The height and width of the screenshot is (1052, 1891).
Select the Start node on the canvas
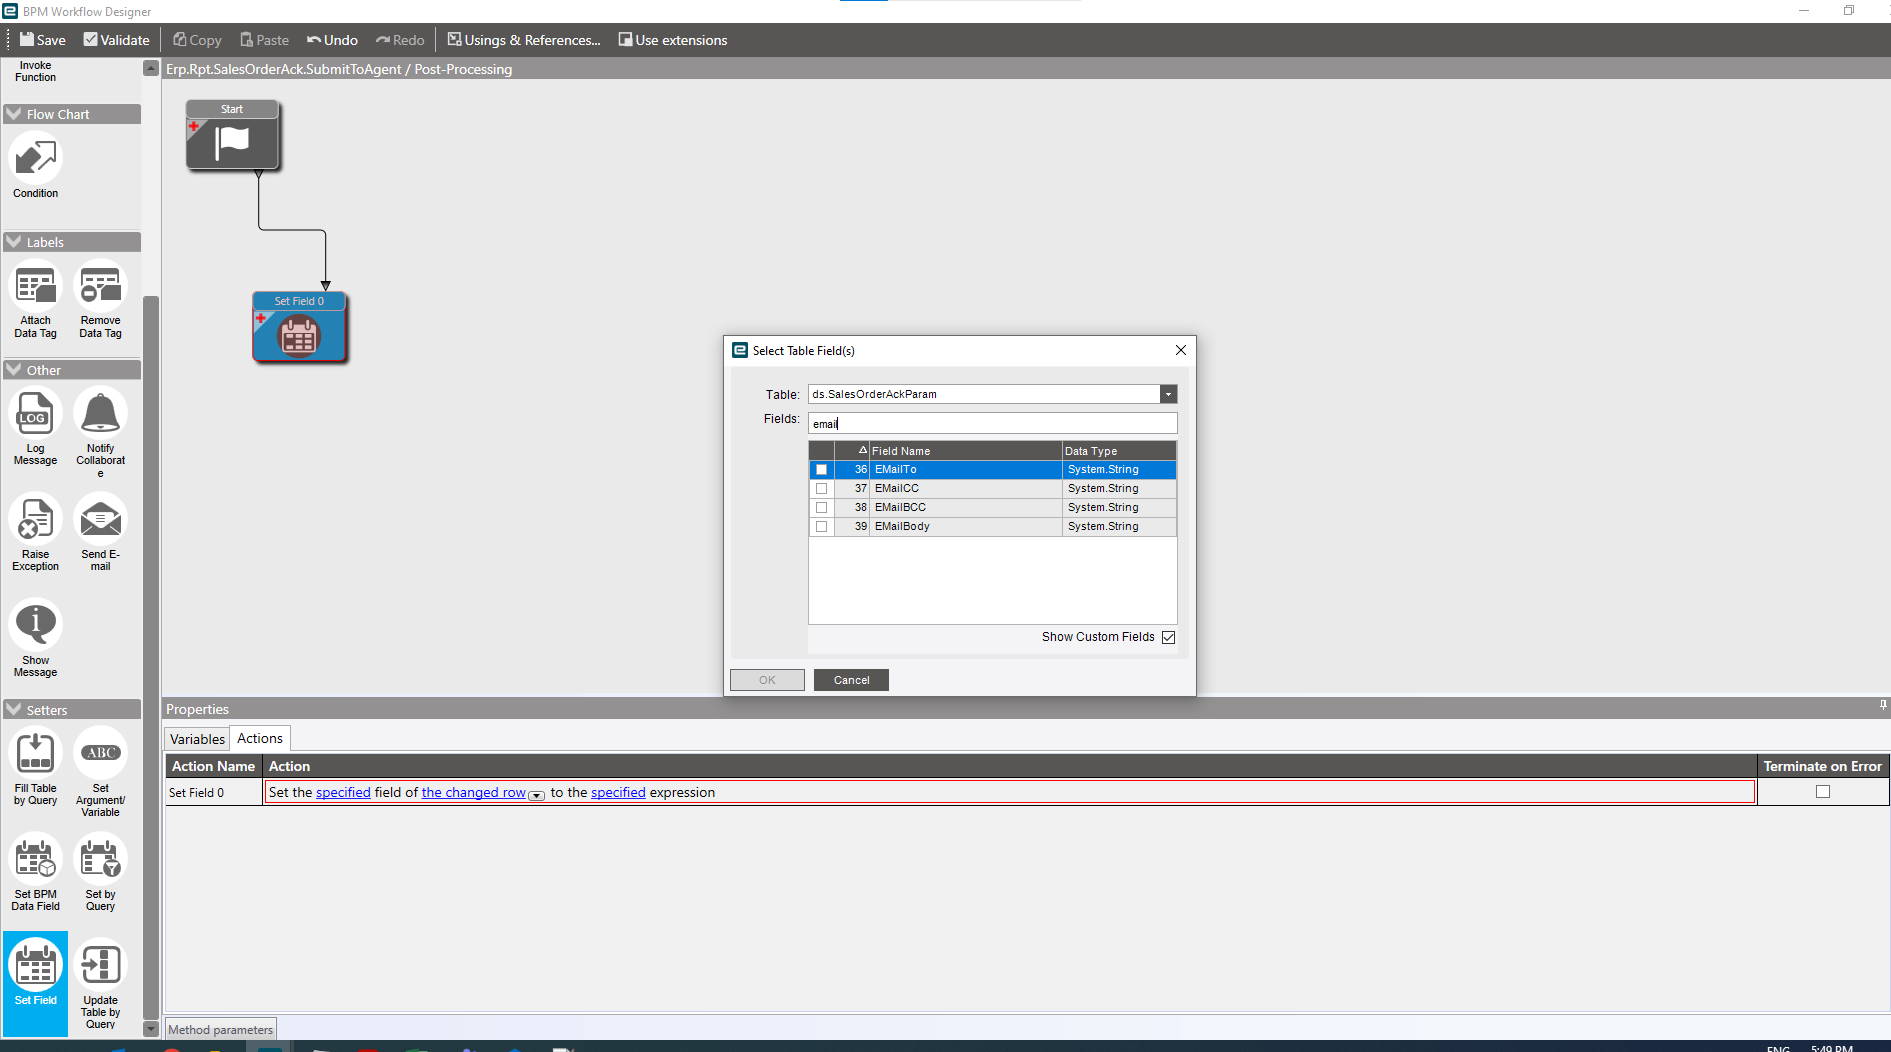coord(232,135)
